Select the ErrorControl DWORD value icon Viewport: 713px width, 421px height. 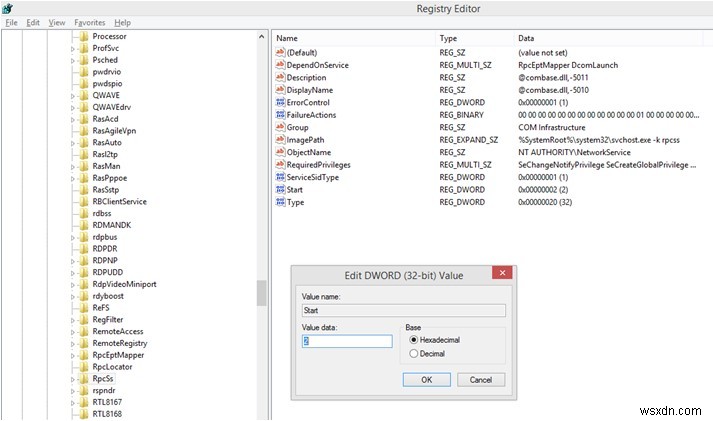280,102
